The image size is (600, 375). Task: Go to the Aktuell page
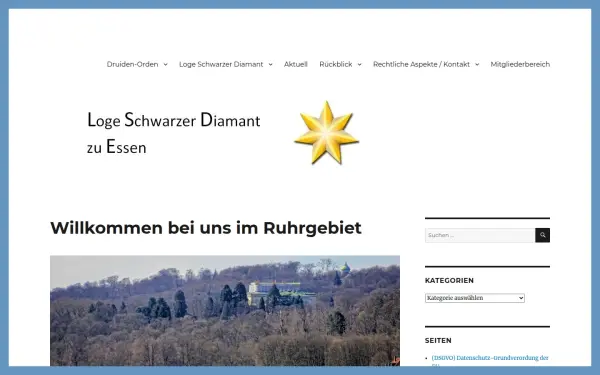point(296,64)
